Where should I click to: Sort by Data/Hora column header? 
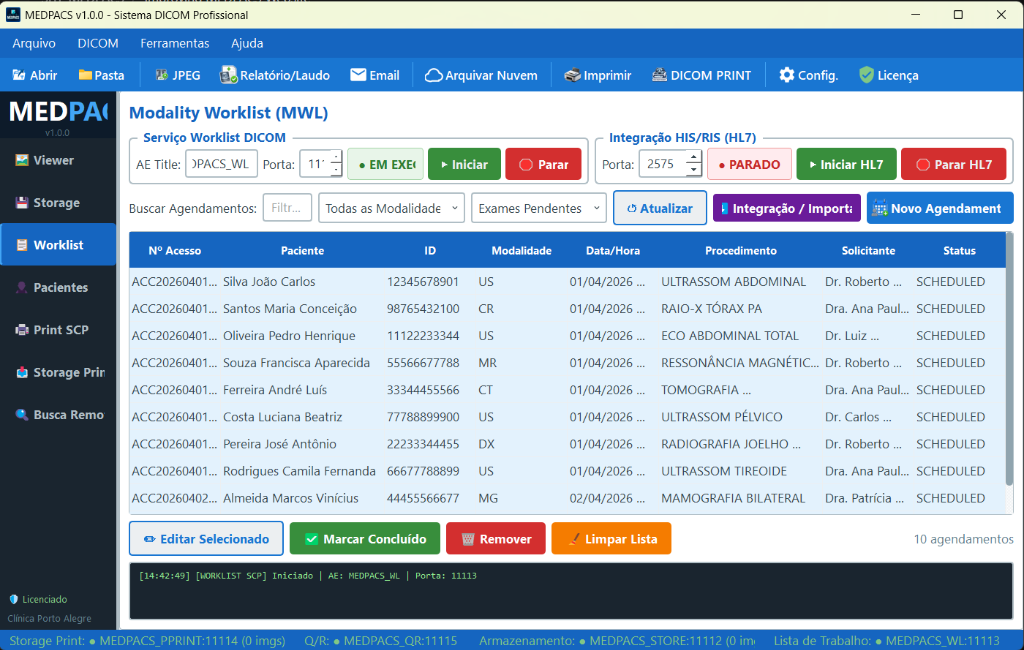(x=613, y=251)
